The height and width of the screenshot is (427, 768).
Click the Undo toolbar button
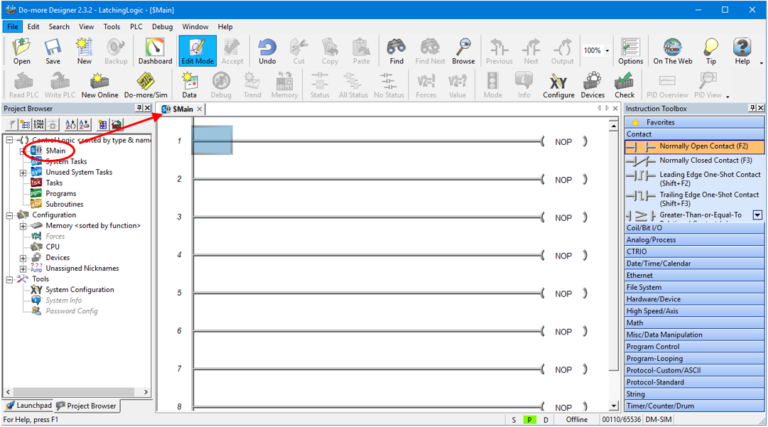click(267, 51)
